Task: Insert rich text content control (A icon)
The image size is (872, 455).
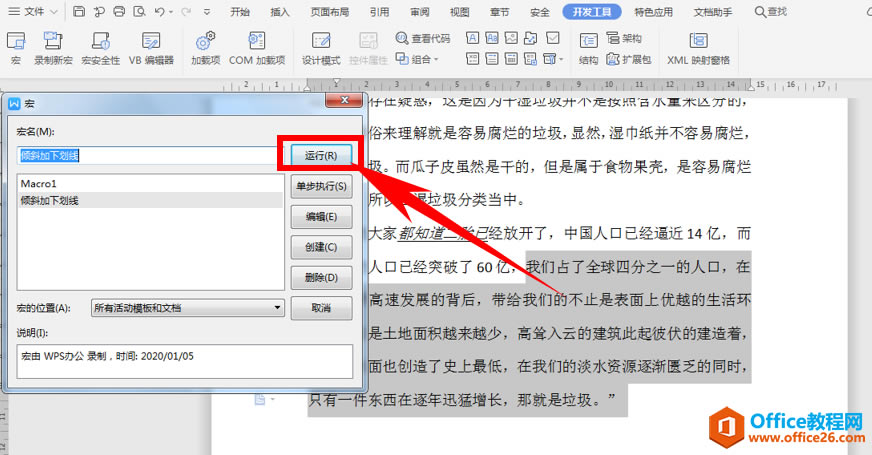Action: (x=472, y=38)
